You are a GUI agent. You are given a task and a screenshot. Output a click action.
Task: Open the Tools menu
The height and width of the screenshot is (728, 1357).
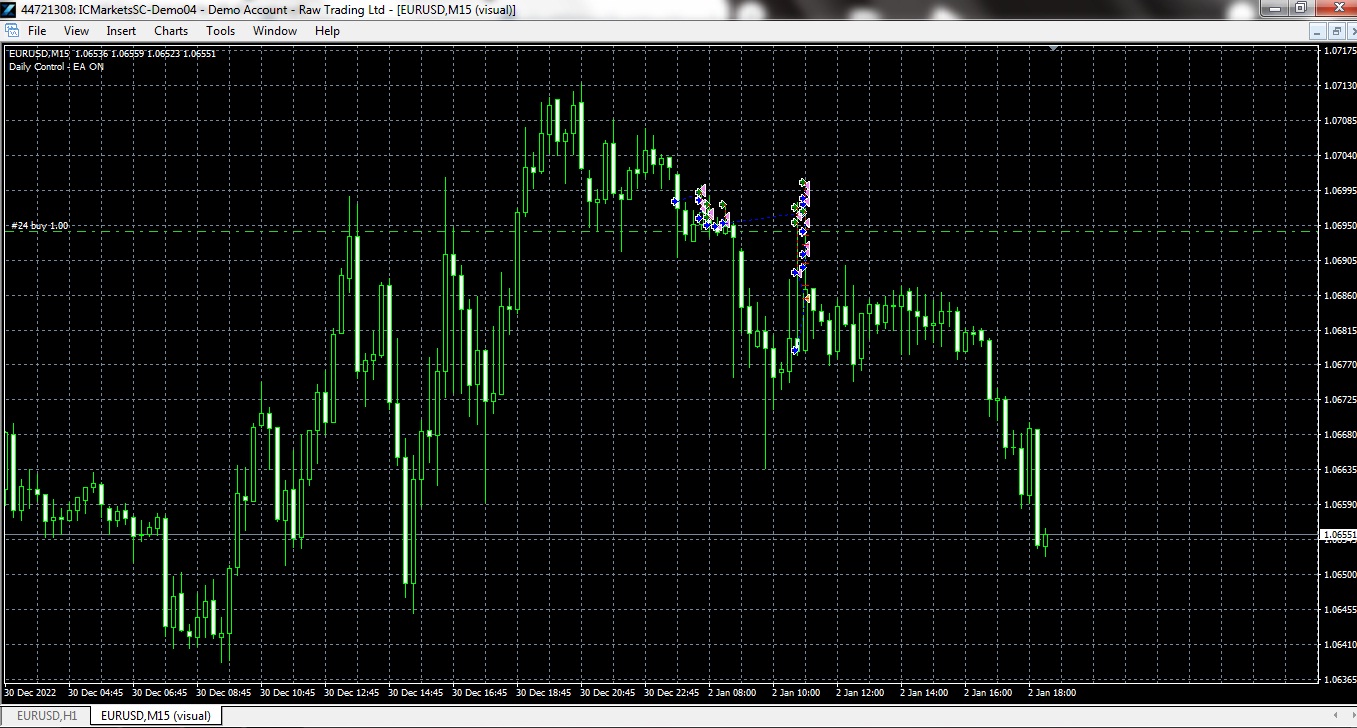[220, 31]
